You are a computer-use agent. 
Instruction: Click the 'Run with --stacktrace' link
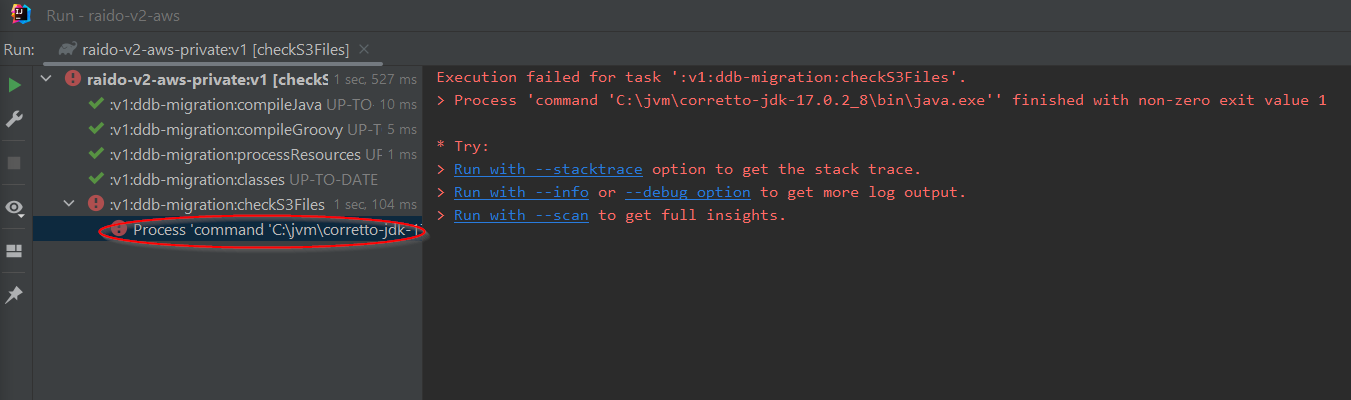[x=548, y=169]
